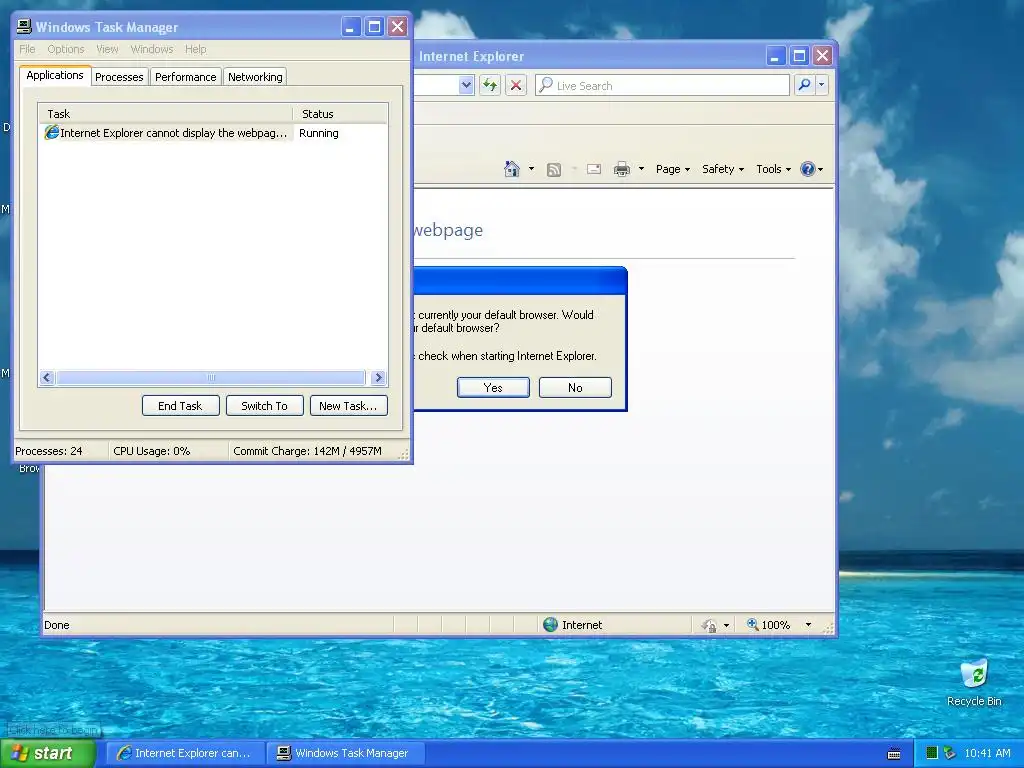Click the Internet zone globe in status bar
This screenshot has width=1024, height=768.
point(551,625)
